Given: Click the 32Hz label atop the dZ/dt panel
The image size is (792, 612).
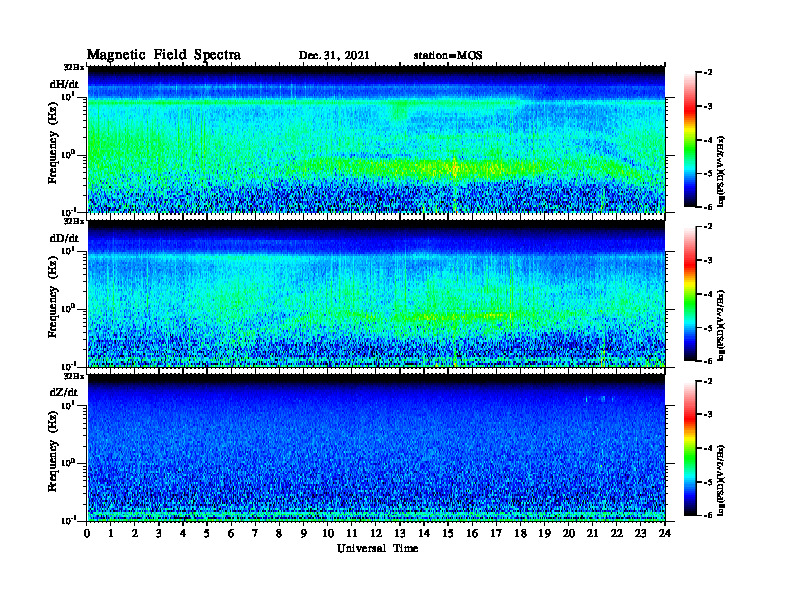Looking at the screenshot, I should coord(74,376).
